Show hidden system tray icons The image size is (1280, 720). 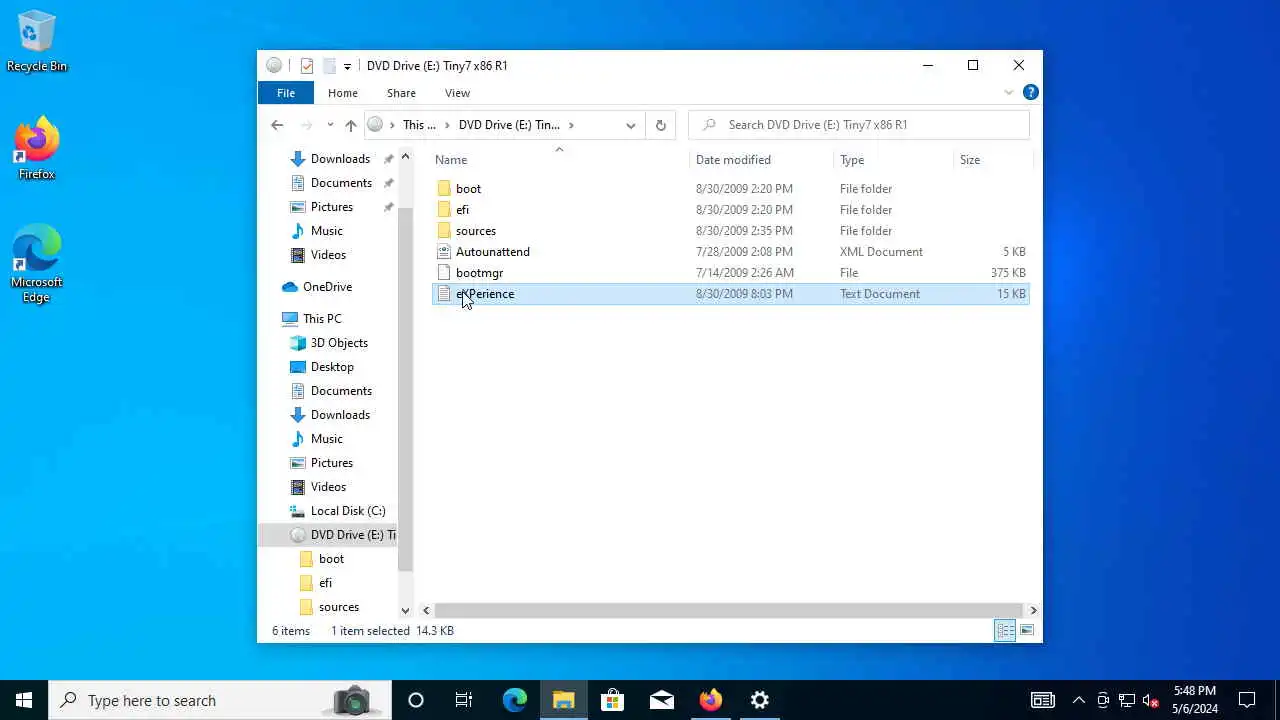(x=1079, y=700)
